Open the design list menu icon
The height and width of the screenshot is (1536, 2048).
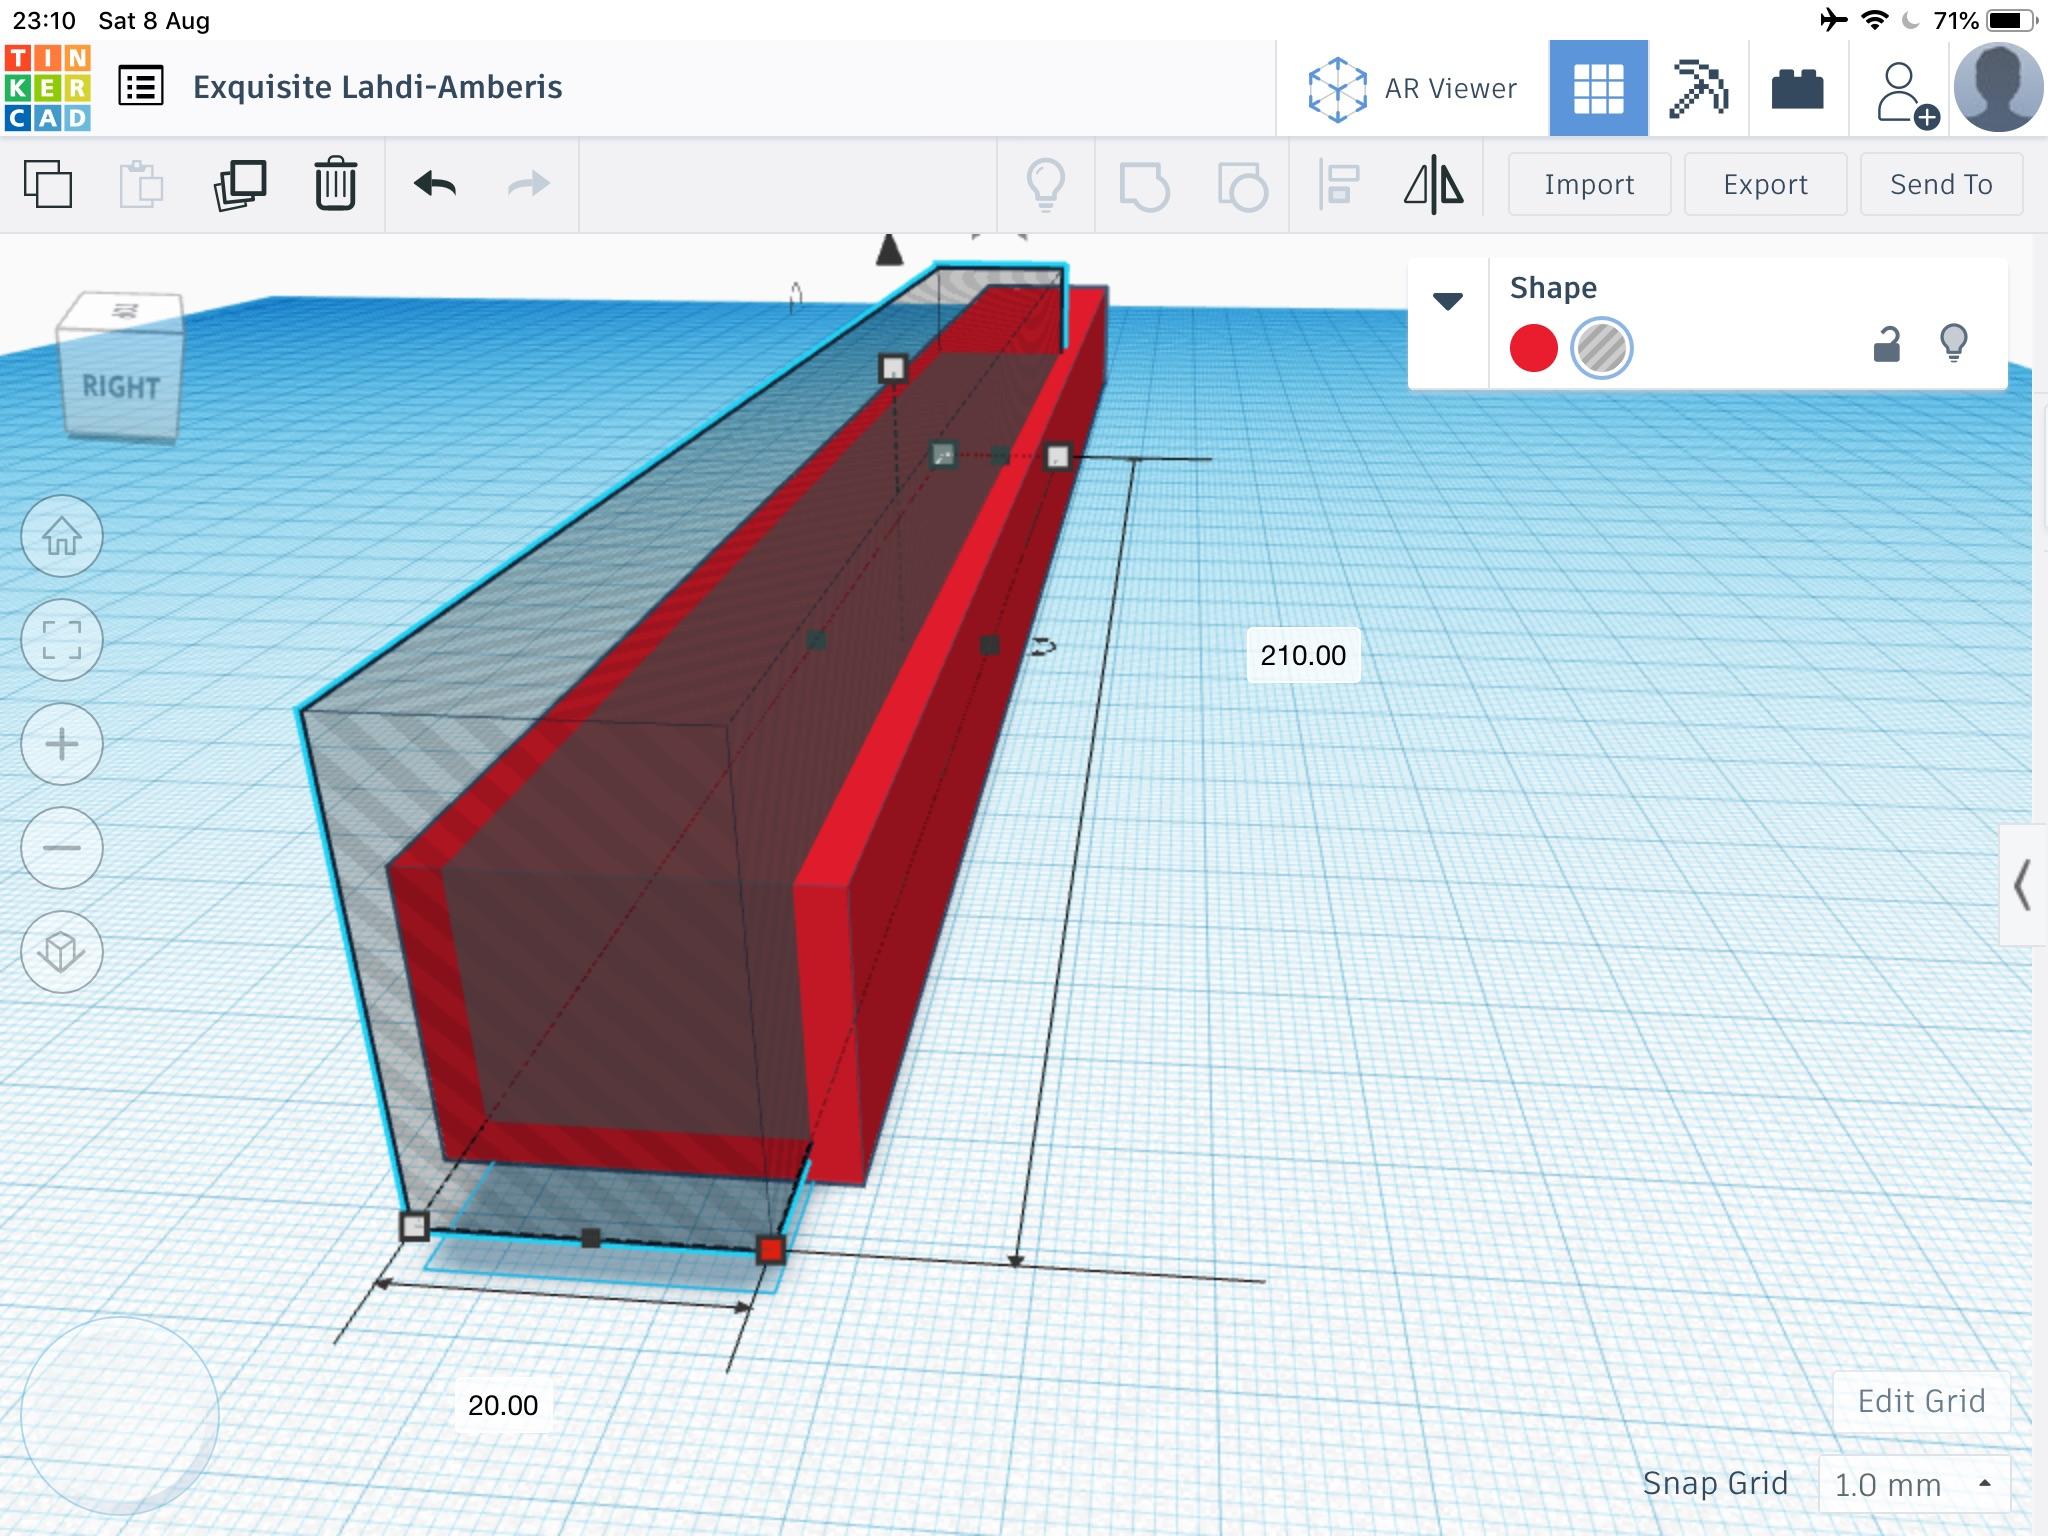(x=141, y=87)
